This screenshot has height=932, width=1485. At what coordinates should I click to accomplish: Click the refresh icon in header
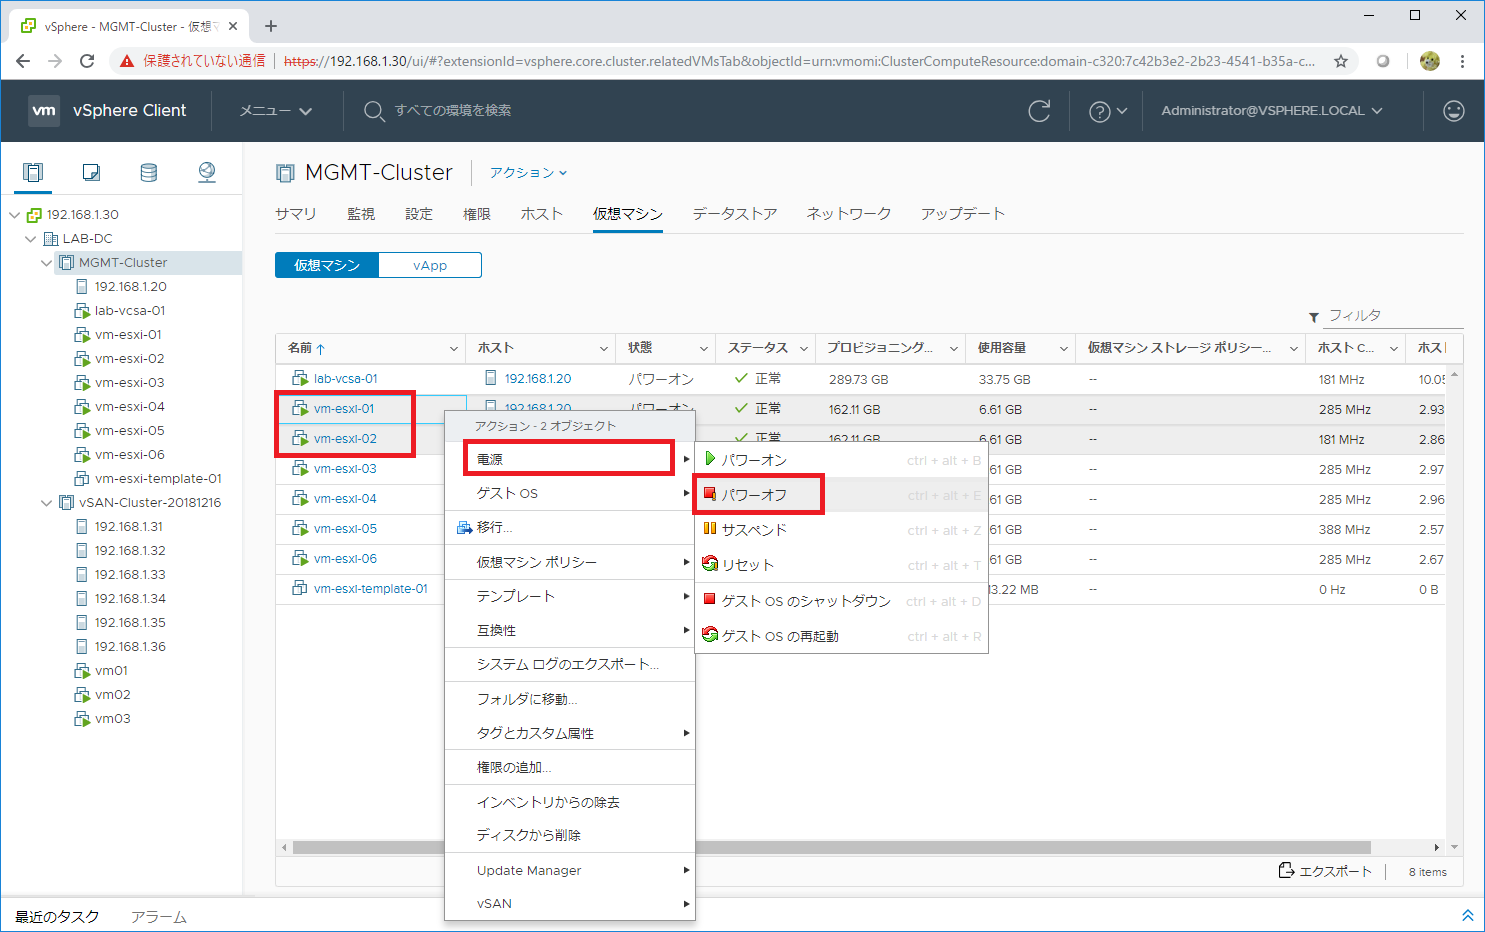[1040, 111]
